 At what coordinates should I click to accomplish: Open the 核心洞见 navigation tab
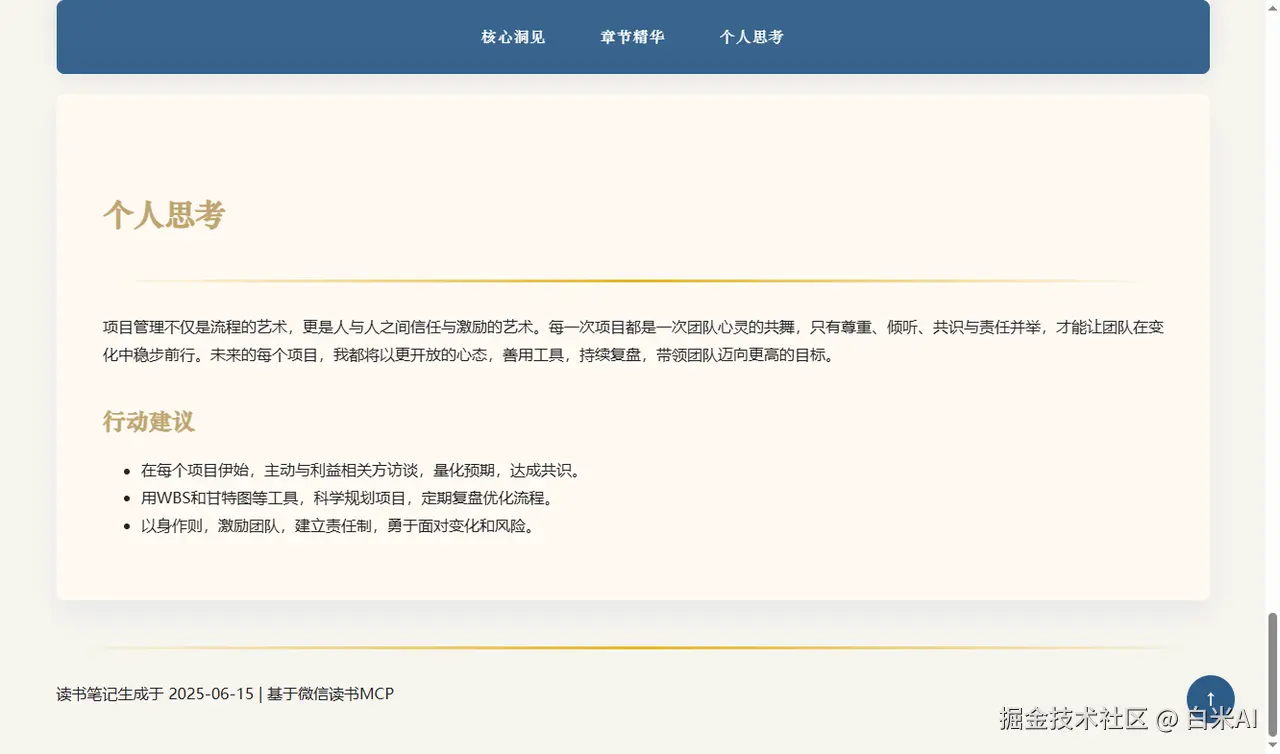pos(513,37)
